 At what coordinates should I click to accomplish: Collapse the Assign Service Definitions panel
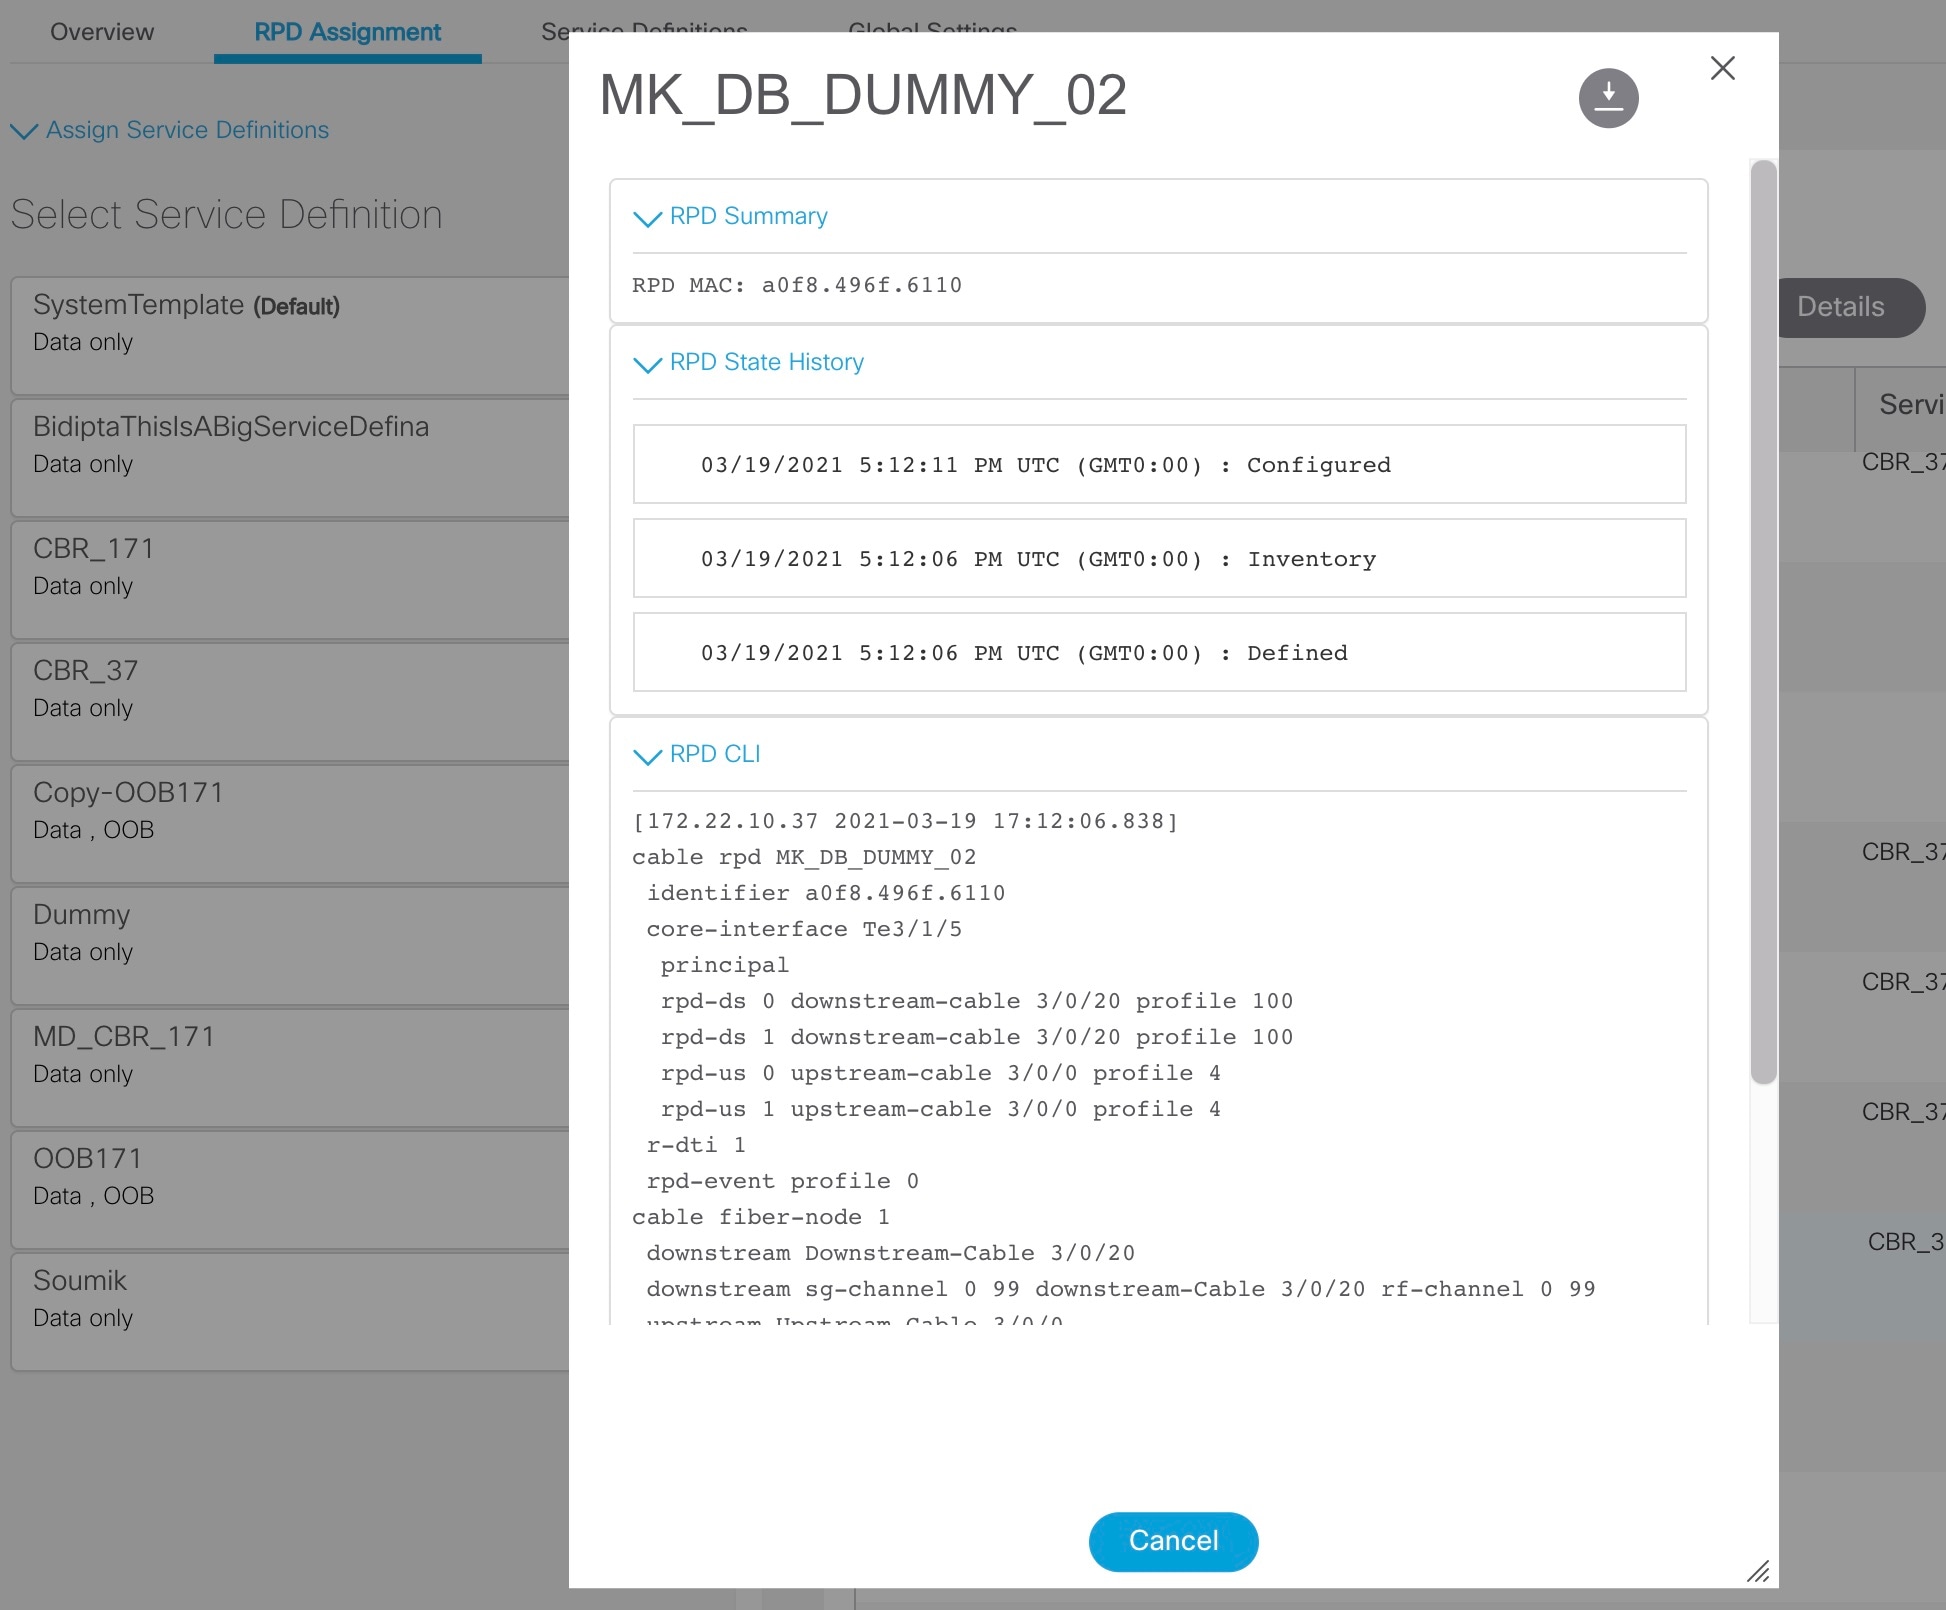click(25, 130)
